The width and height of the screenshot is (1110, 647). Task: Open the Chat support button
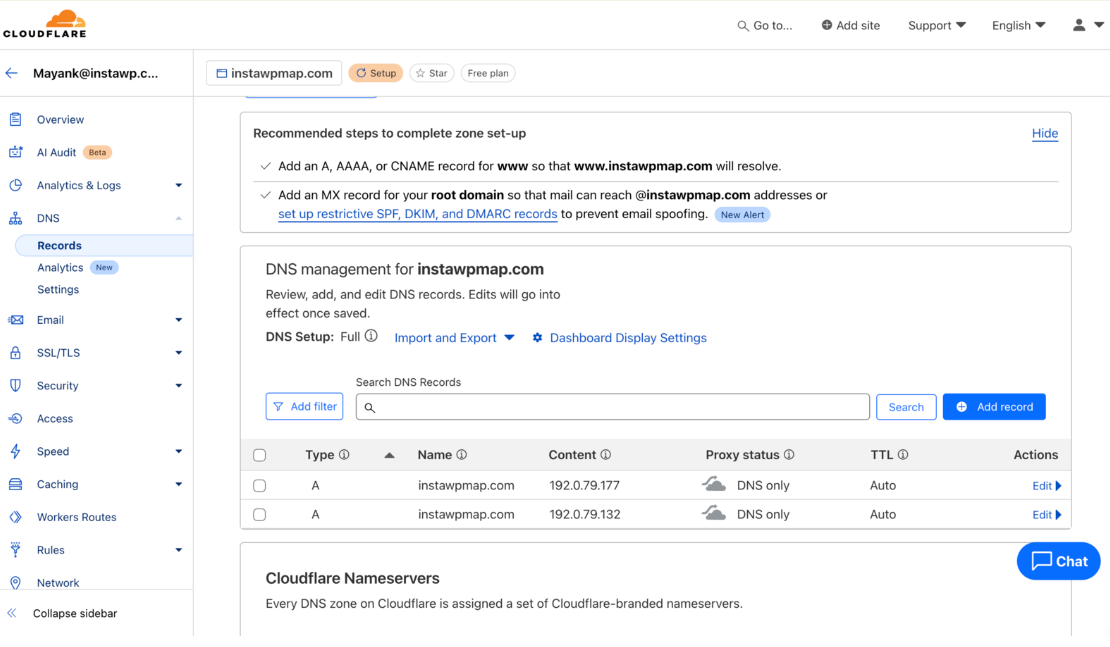(1058, 561)
